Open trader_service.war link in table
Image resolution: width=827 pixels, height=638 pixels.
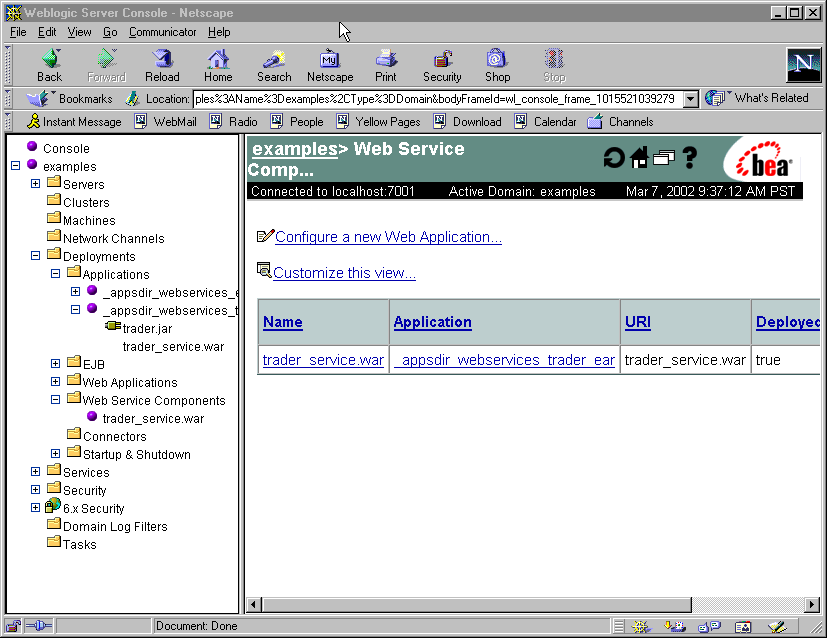click(323, 360)
